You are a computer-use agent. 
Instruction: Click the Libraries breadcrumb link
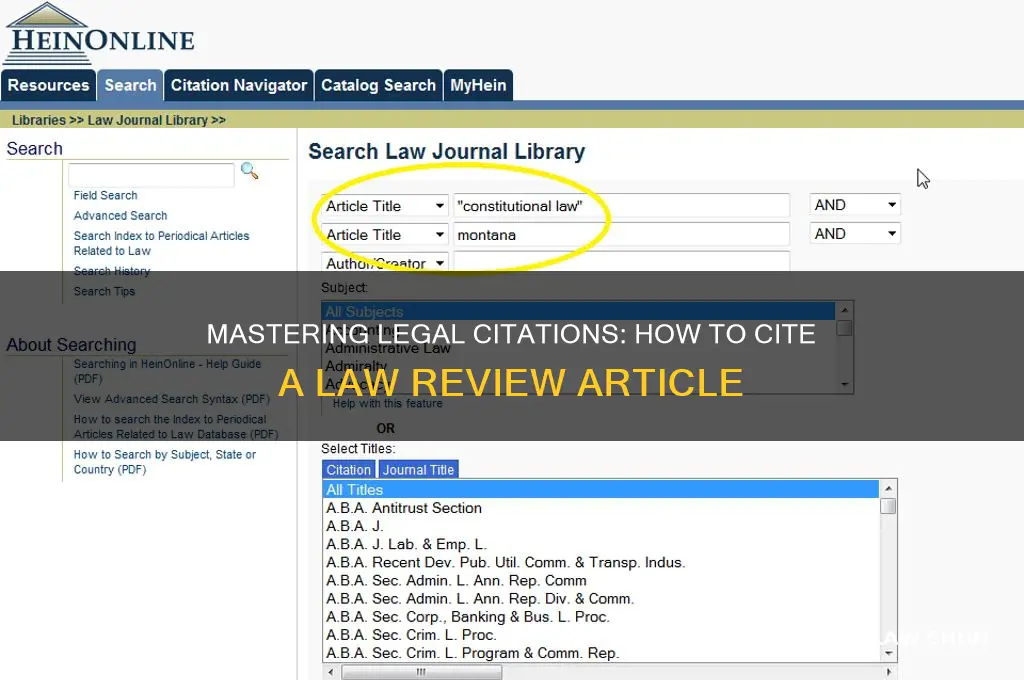coord(39,120)
